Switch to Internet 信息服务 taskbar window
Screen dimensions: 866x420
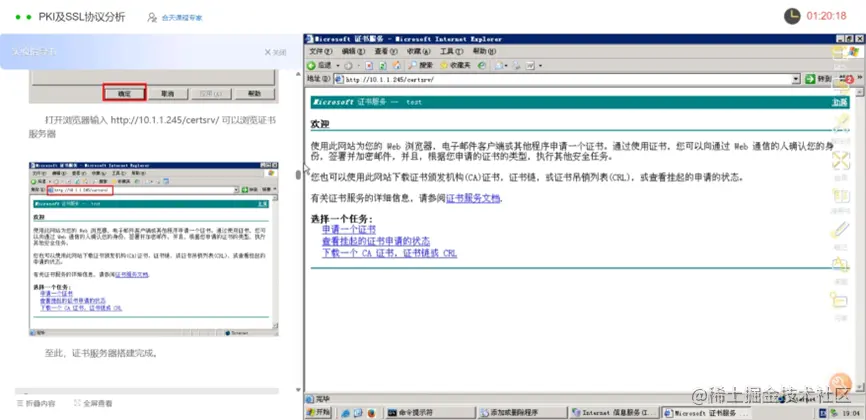pos(615,412)
